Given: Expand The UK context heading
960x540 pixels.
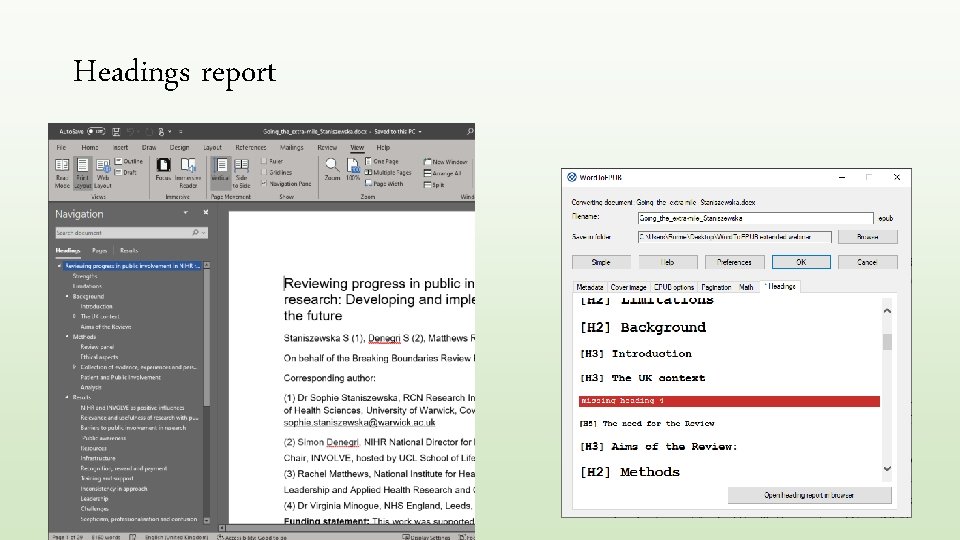Looking at the screenshot, I should tap(75, 317).
